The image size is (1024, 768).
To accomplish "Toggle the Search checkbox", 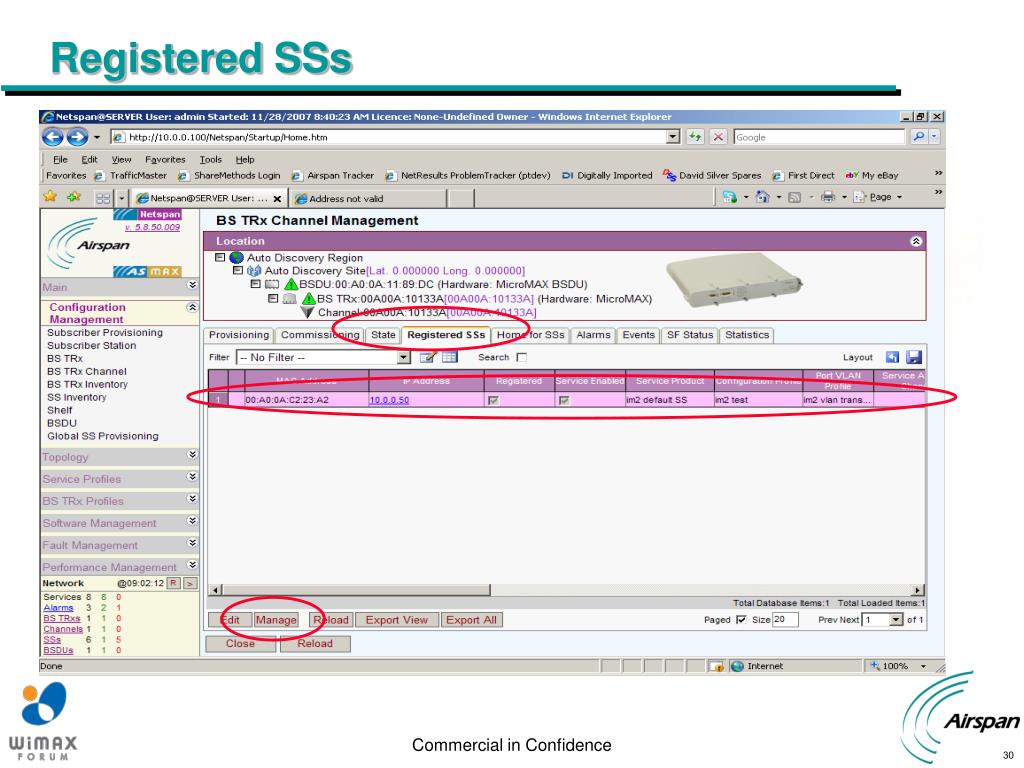I will (521, 357).
